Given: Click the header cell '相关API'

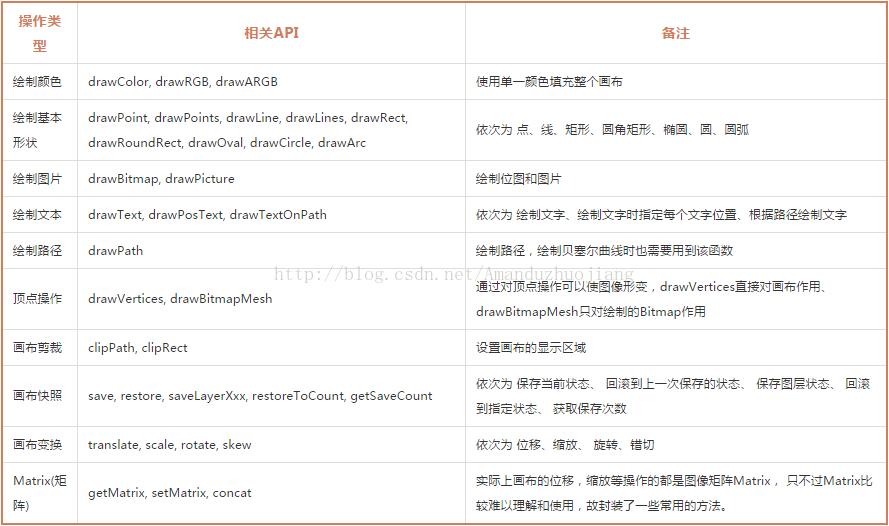Looking at the screenshot, I should tap(271, 33).
